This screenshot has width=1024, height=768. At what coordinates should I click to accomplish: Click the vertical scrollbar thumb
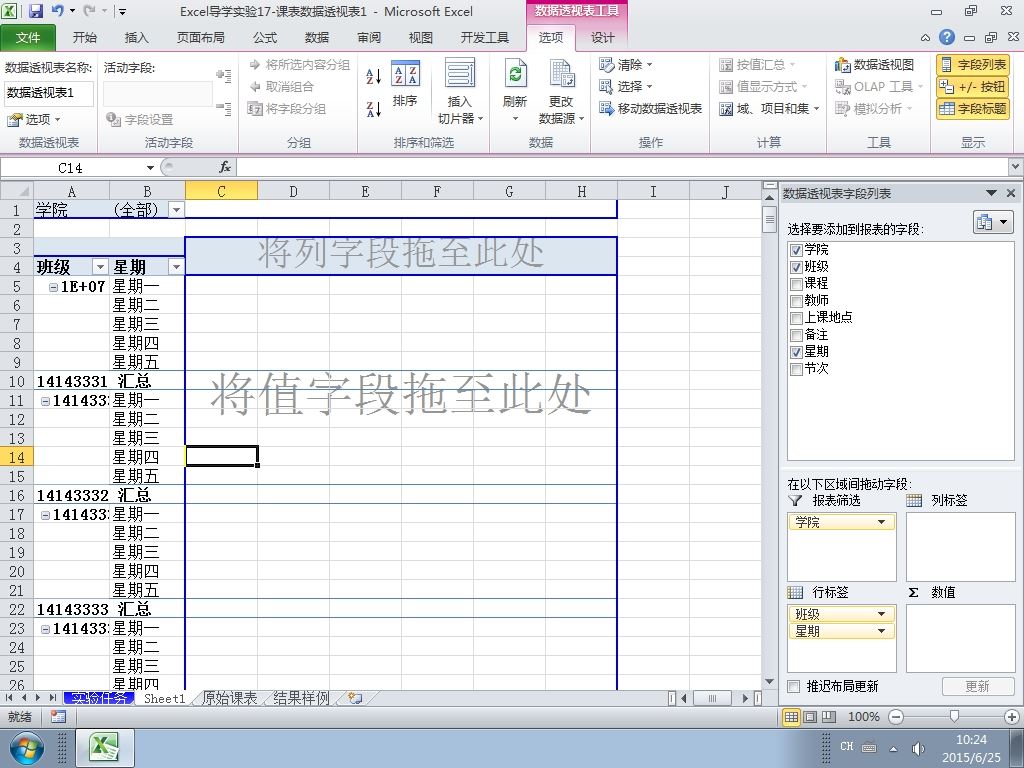[769, 219]
